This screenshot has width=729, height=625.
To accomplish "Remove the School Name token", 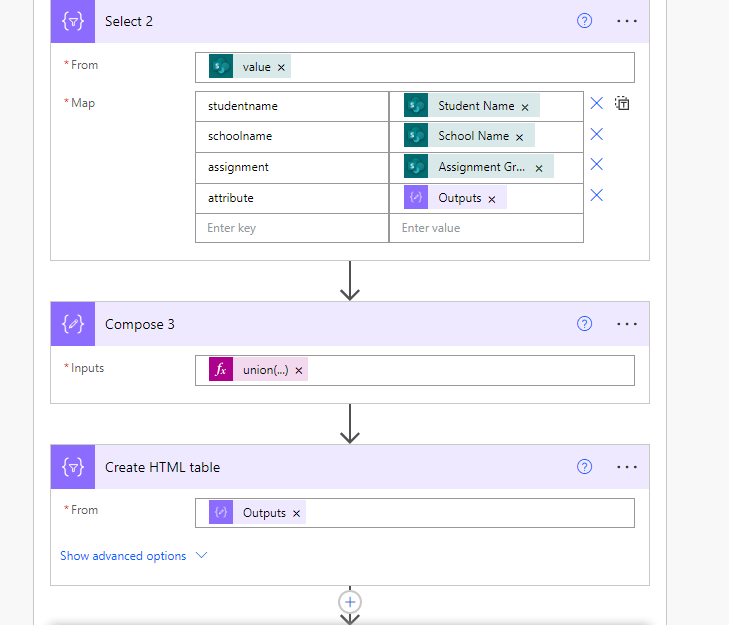I will (519, 137).
